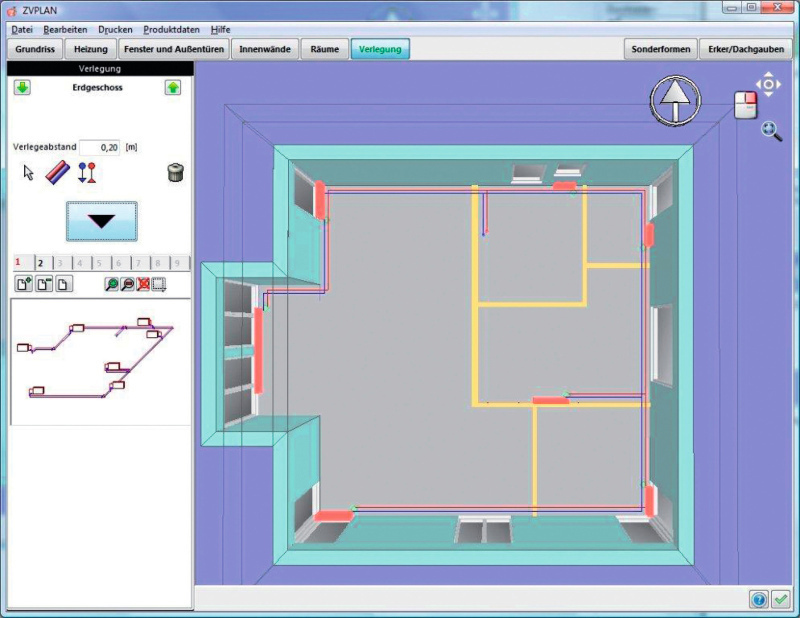The height and width of the screenshot is (618, 800).
Task: Click the Verlegung panel header
Action: pyautogui.click(x=100, y=68)
